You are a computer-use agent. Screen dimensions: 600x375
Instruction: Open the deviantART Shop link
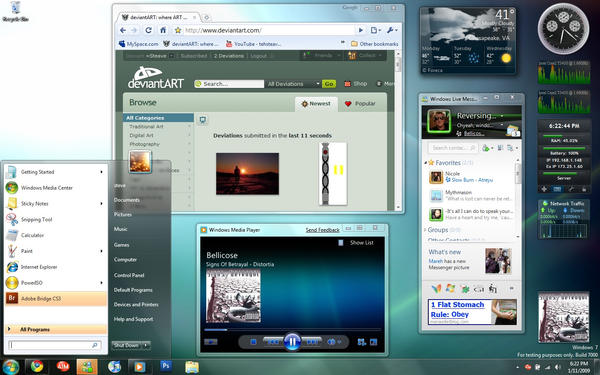point(355,84)
